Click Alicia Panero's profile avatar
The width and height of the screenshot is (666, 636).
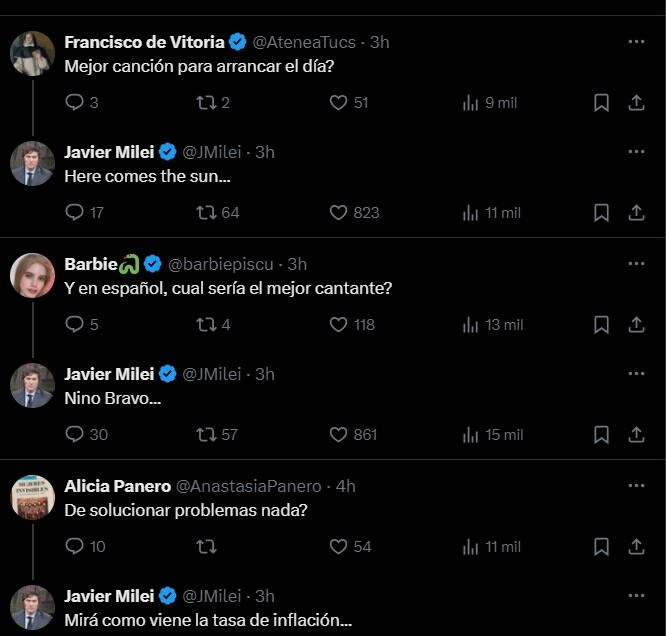pyautogui.click(x=32, y=497)
